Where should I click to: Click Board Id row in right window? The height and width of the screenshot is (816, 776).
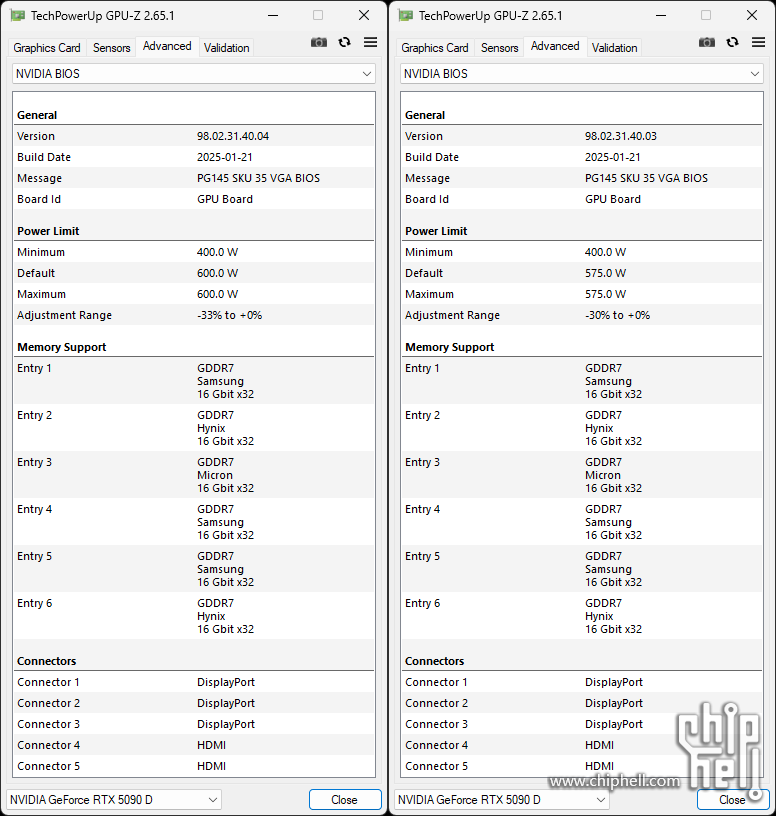(x=581, y=199)
